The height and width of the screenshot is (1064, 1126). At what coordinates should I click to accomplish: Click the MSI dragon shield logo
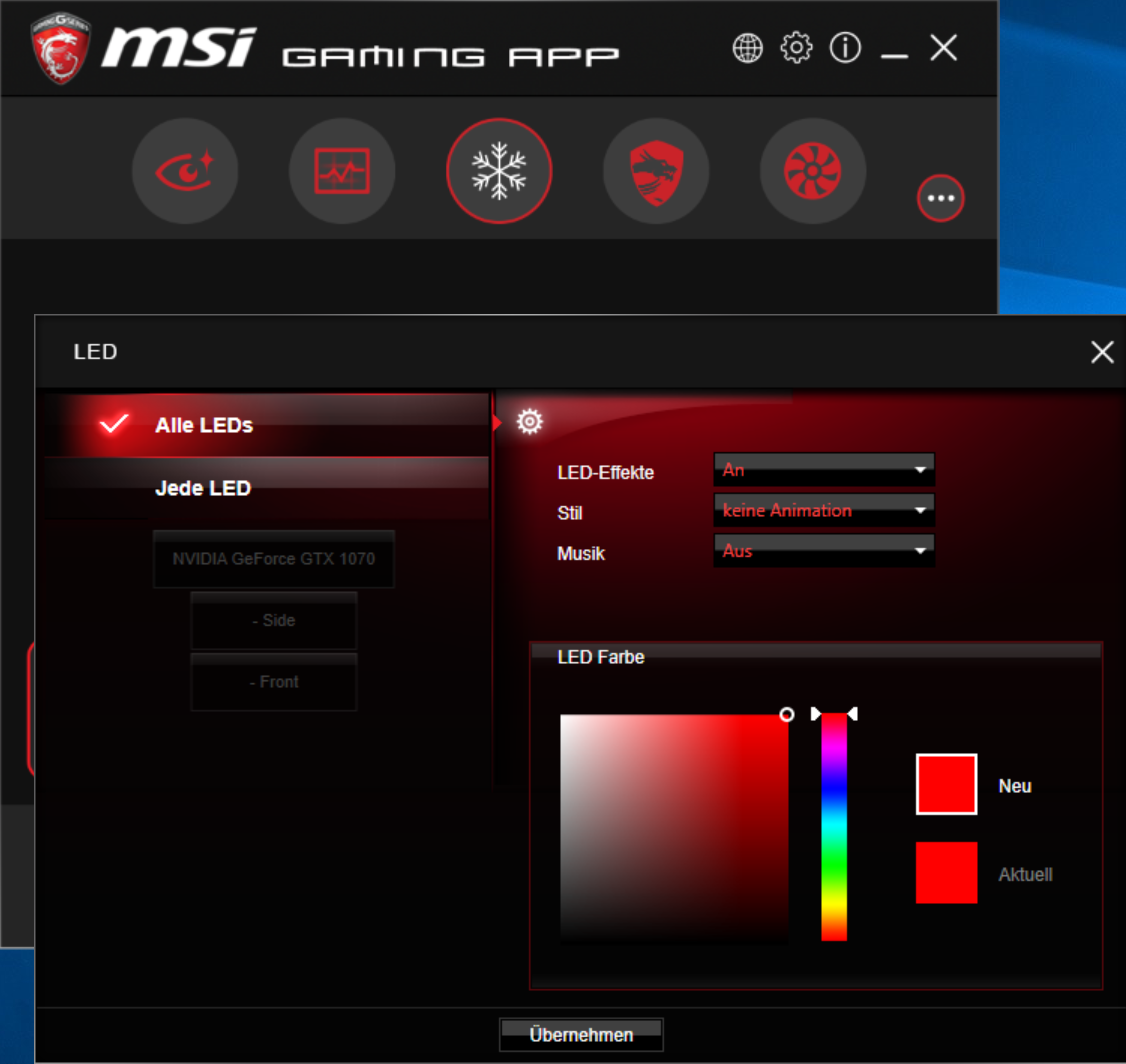tap(60, 47)
